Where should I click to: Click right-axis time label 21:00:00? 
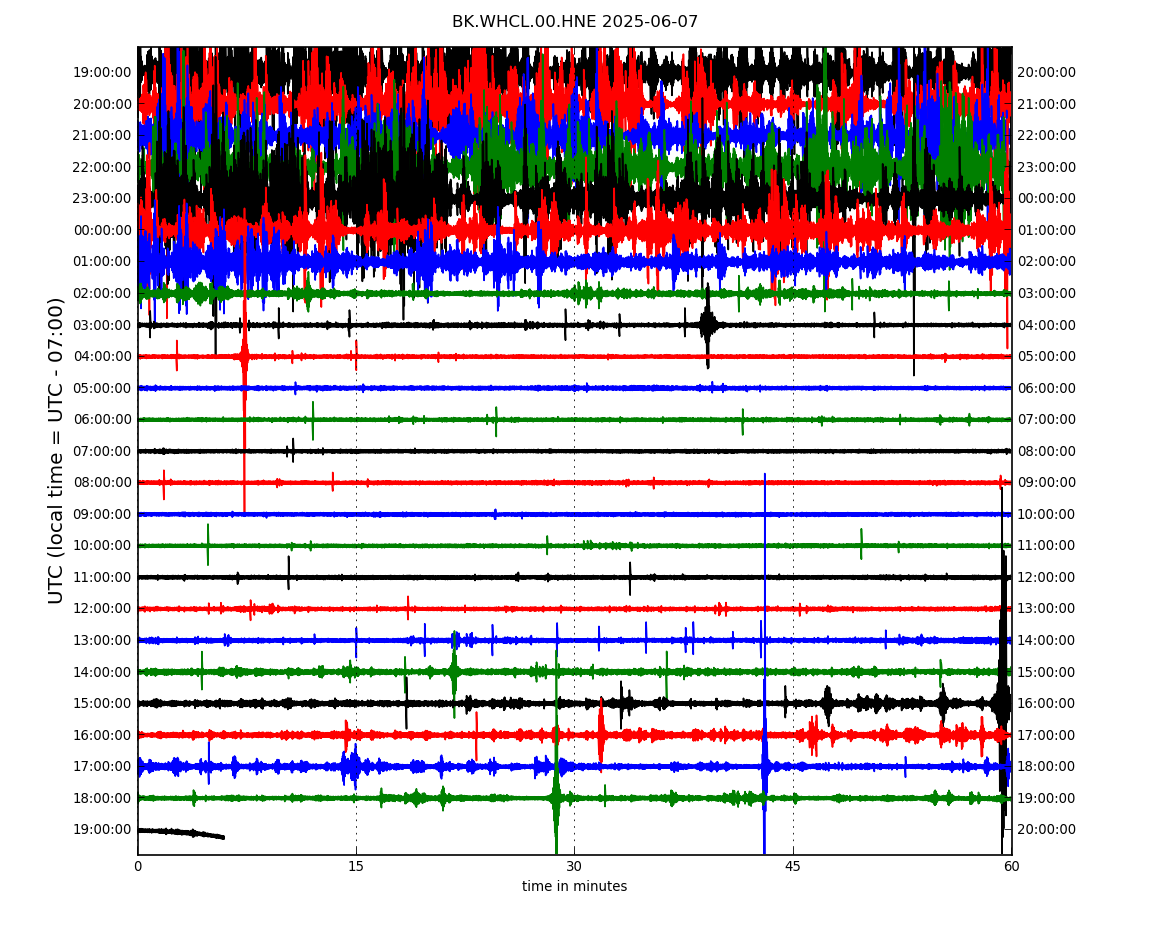coord(1047,104)
